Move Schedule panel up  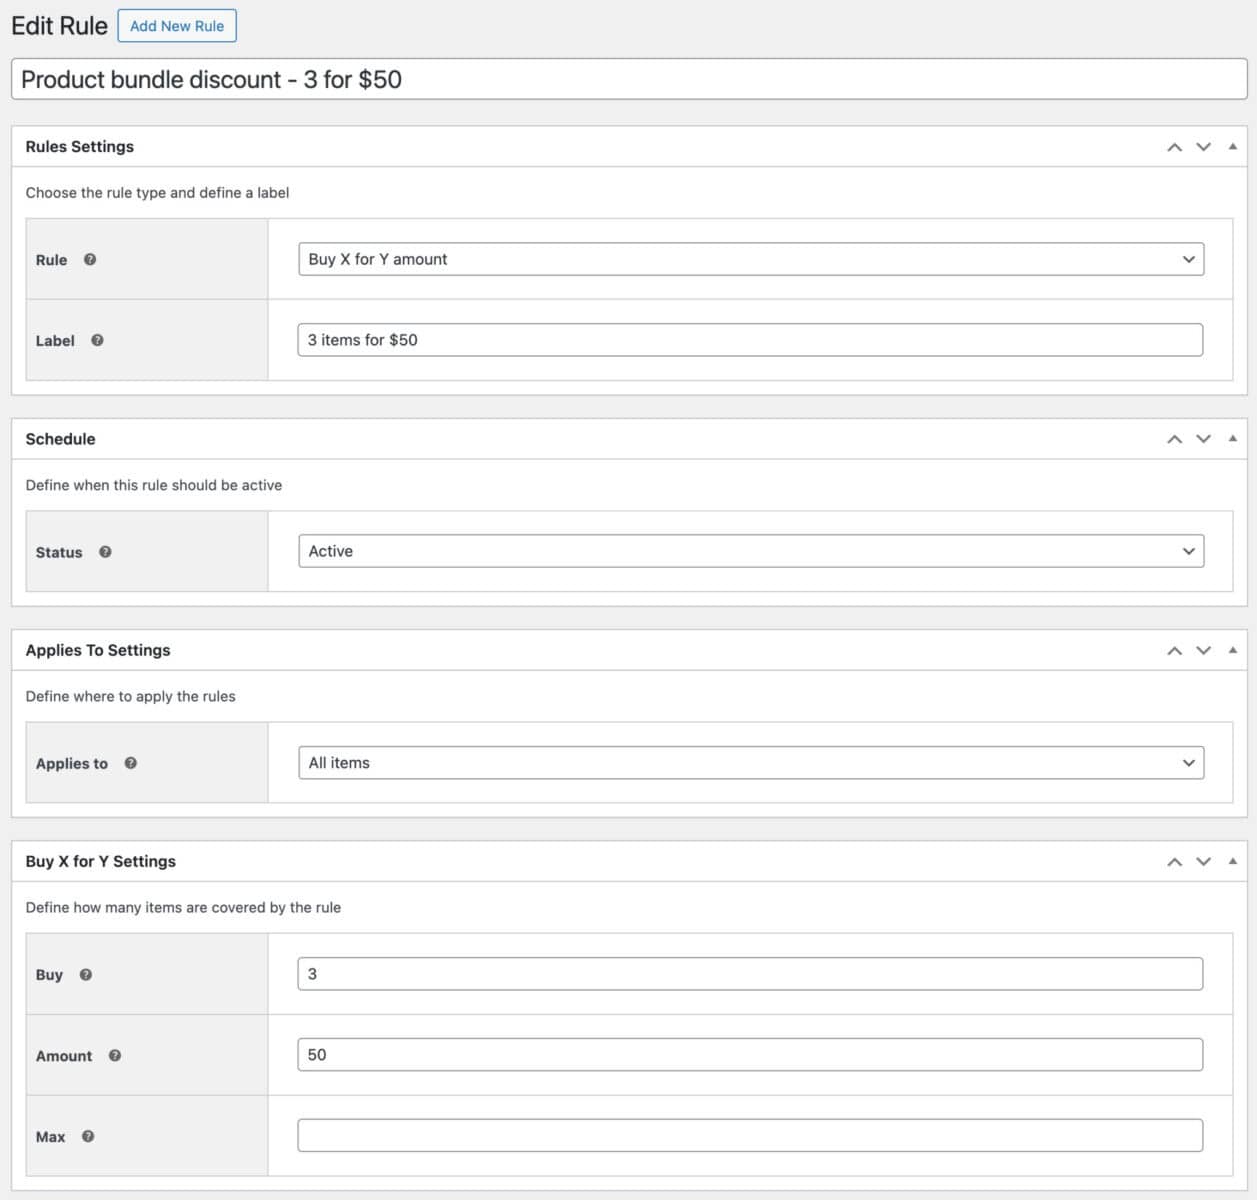click(x=1175, y=439)
